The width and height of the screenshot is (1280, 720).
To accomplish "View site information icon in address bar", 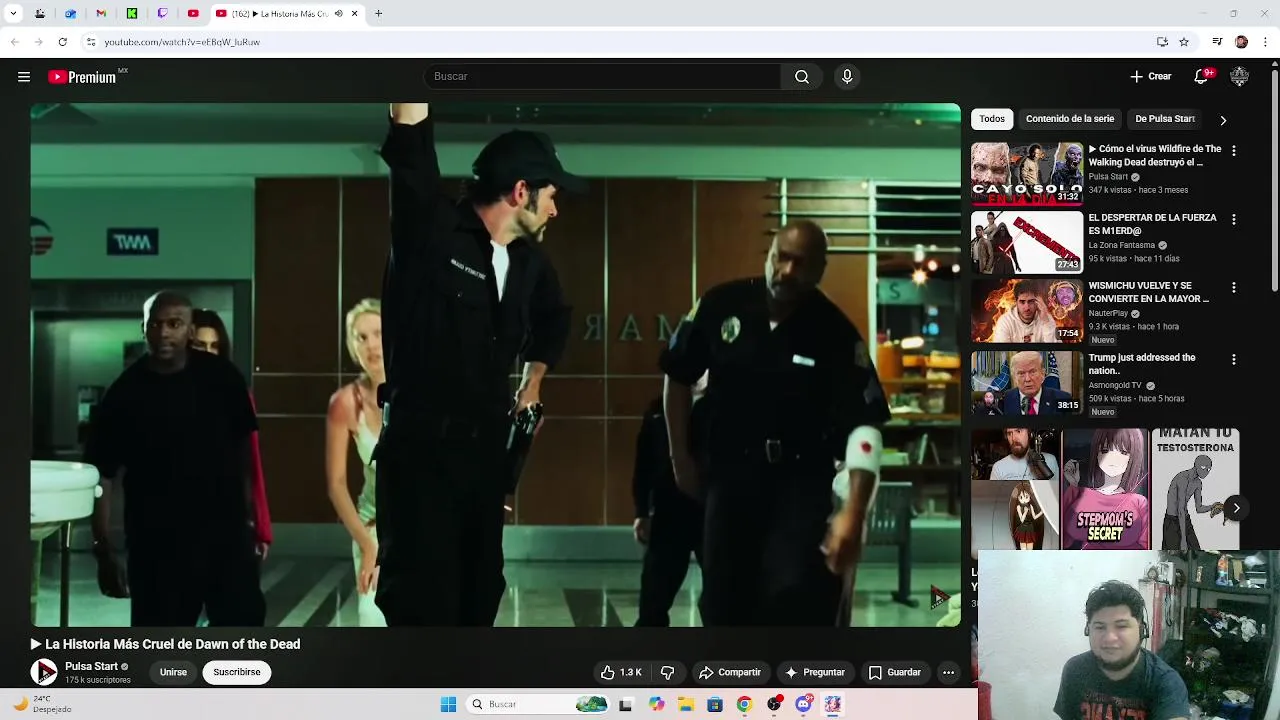I will (90, 42).
